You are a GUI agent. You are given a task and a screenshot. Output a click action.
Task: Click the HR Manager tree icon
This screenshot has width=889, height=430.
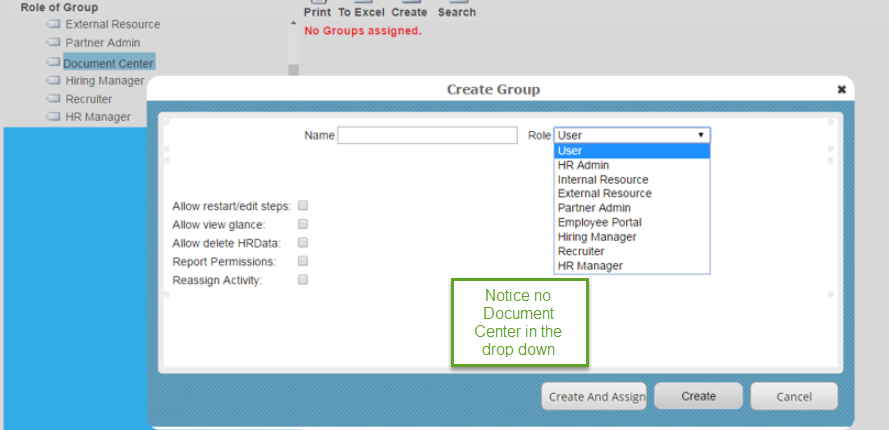(53, 117)
